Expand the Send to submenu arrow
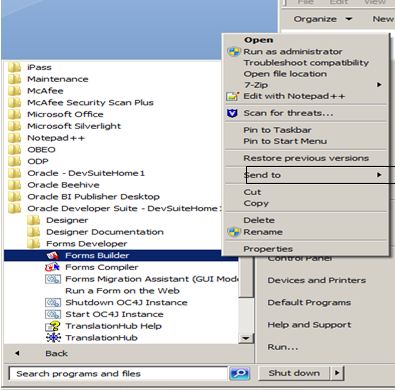Viewport: 395px width, 390px height. click(x=379, y=175)
